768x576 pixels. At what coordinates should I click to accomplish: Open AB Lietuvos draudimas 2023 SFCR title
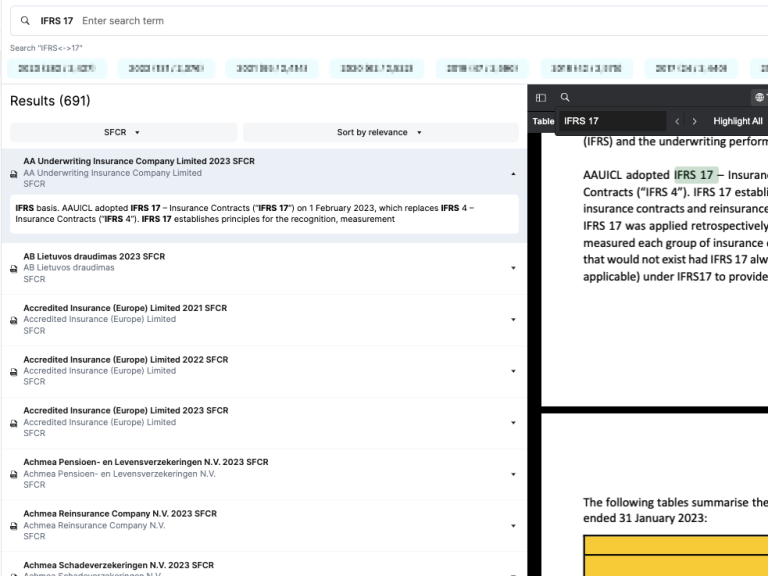tap(94, 256)
